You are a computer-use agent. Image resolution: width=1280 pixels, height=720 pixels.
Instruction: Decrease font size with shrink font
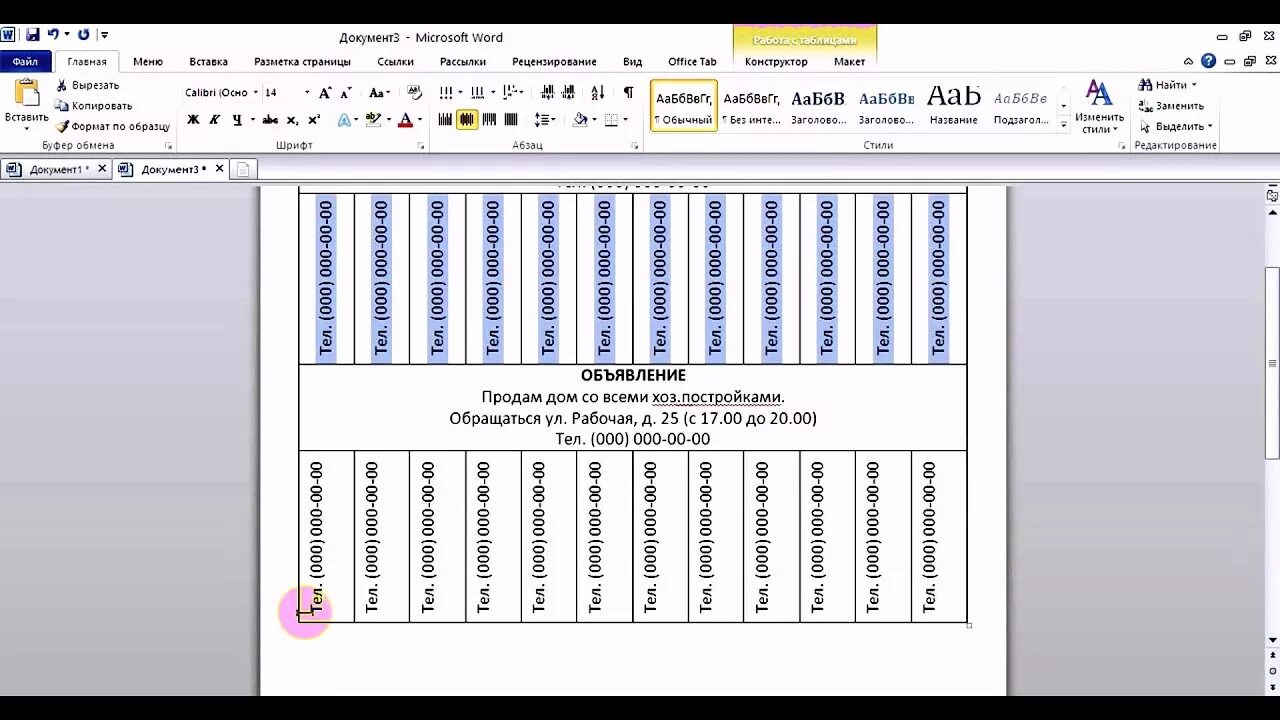346,93
